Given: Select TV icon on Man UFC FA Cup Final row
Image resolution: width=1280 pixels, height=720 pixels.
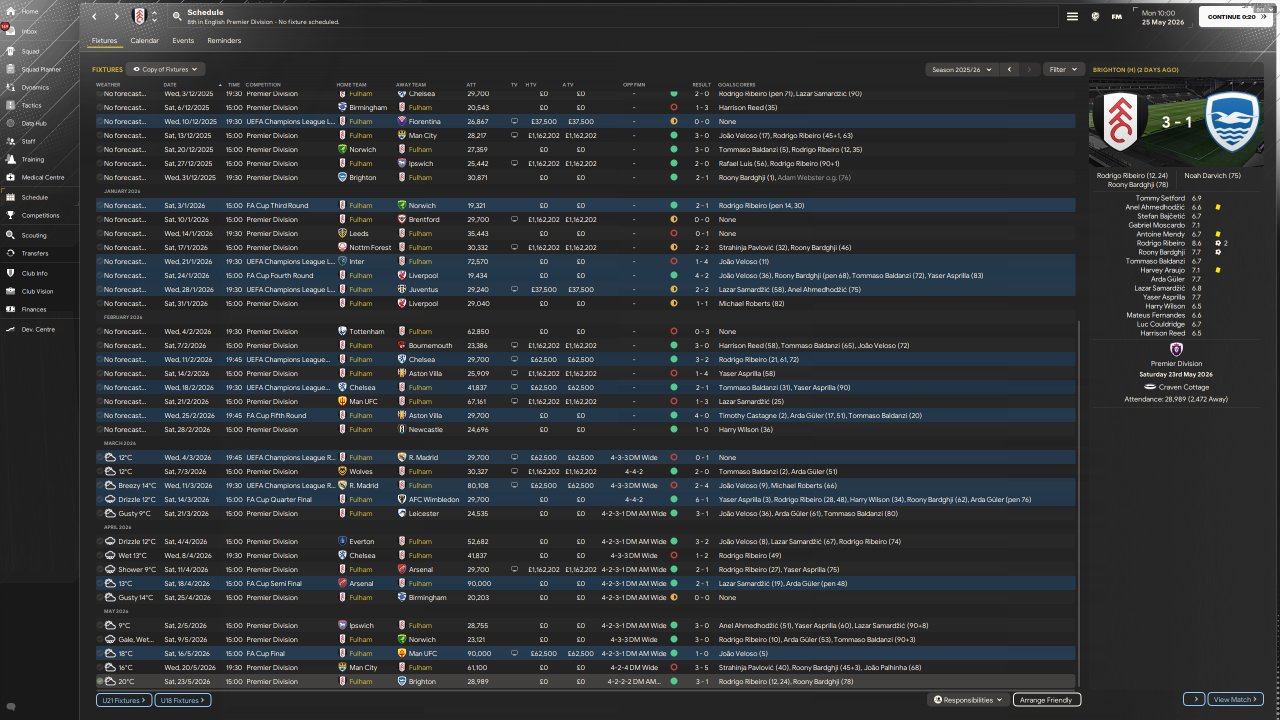Looking at the screenshot, I should point(514,654).
